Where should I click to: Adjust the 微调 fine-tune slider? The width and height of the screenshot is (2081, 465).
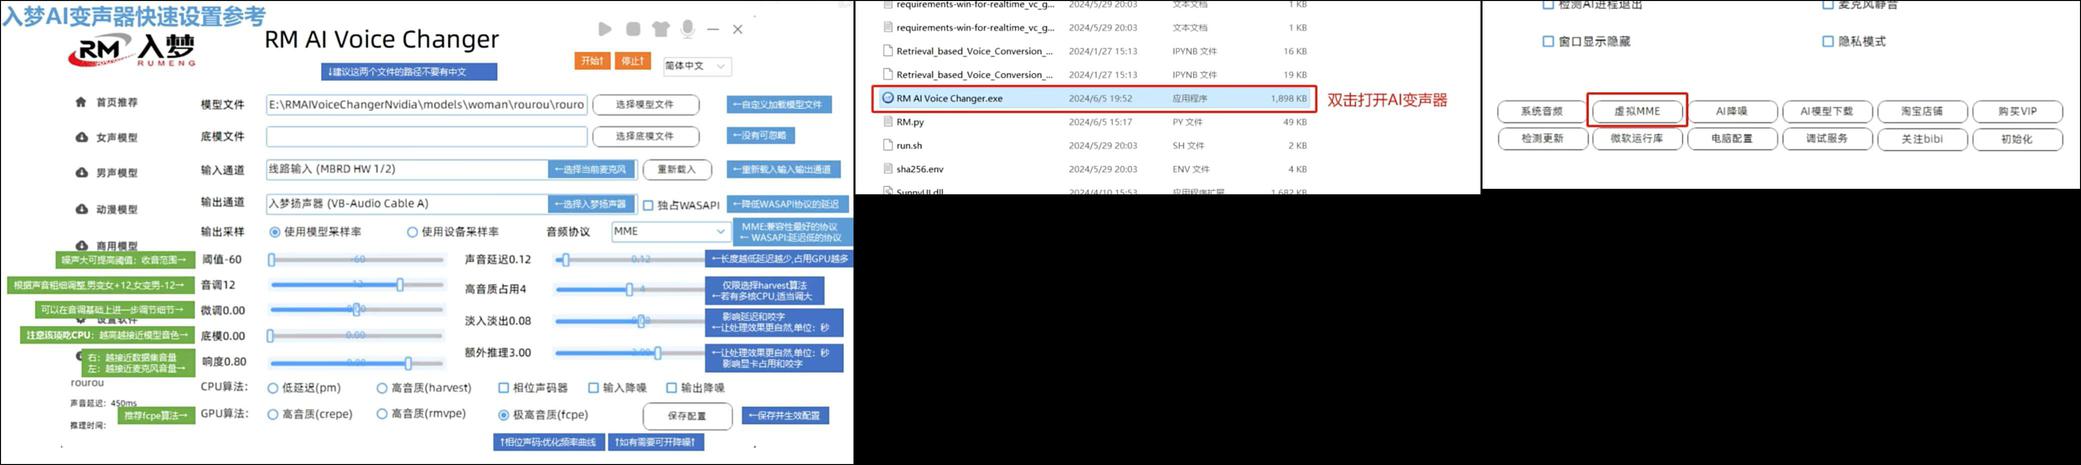pyautogui.click(x=356, y=310)
